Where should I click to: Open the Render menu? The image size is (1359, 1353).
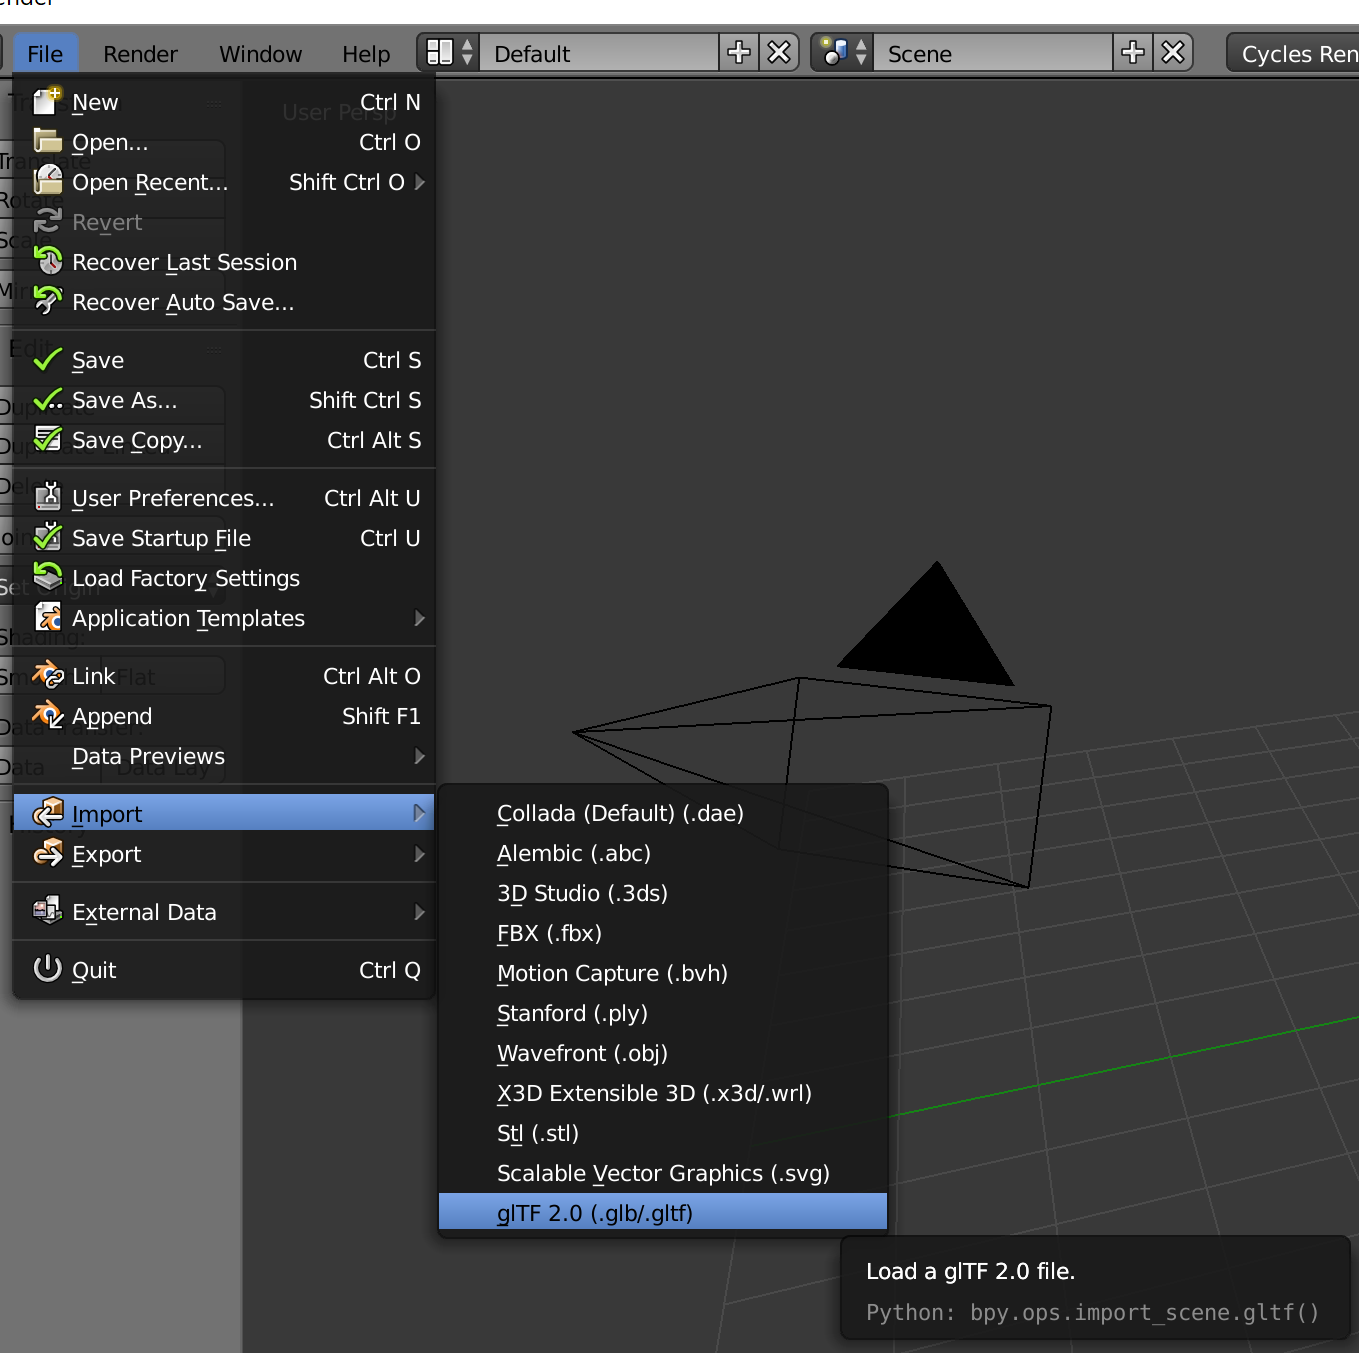140,54
